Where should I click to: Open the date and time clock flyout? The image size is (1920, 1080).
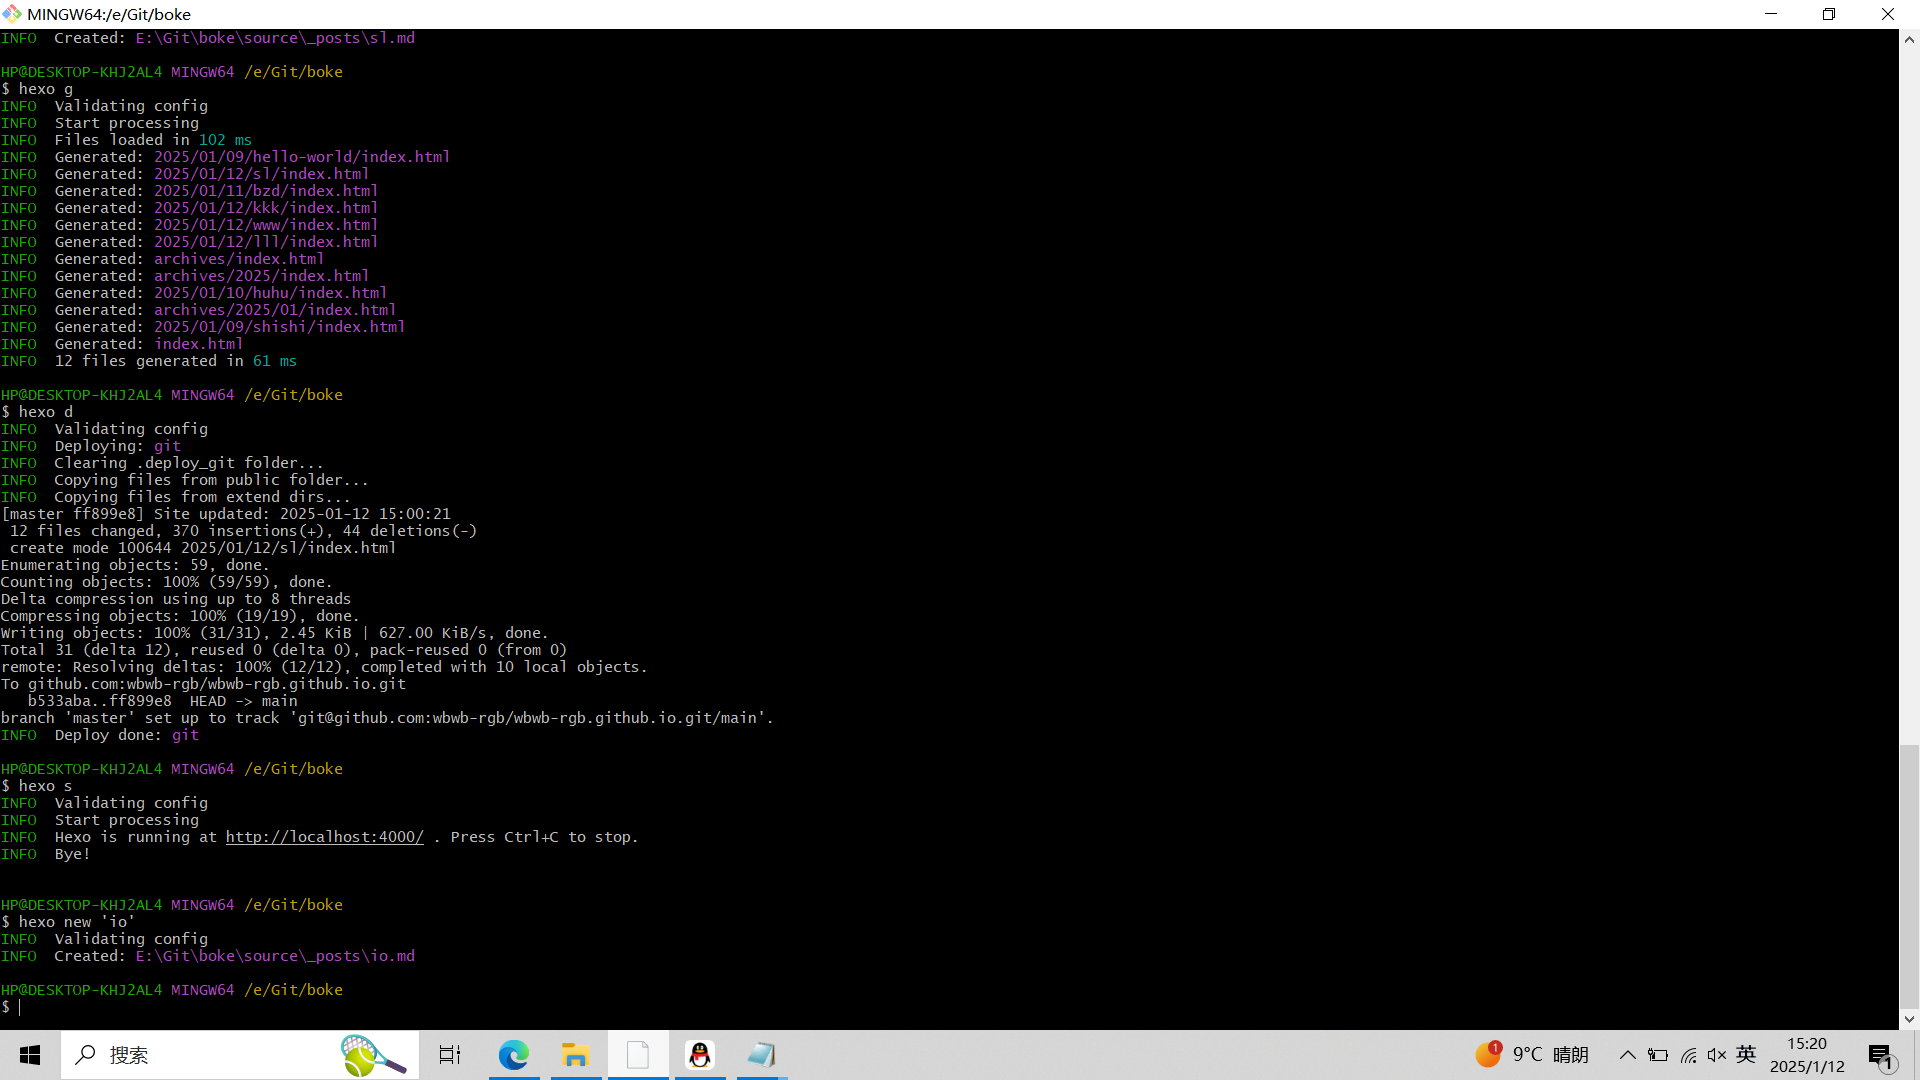[x=1807, y=1055]
